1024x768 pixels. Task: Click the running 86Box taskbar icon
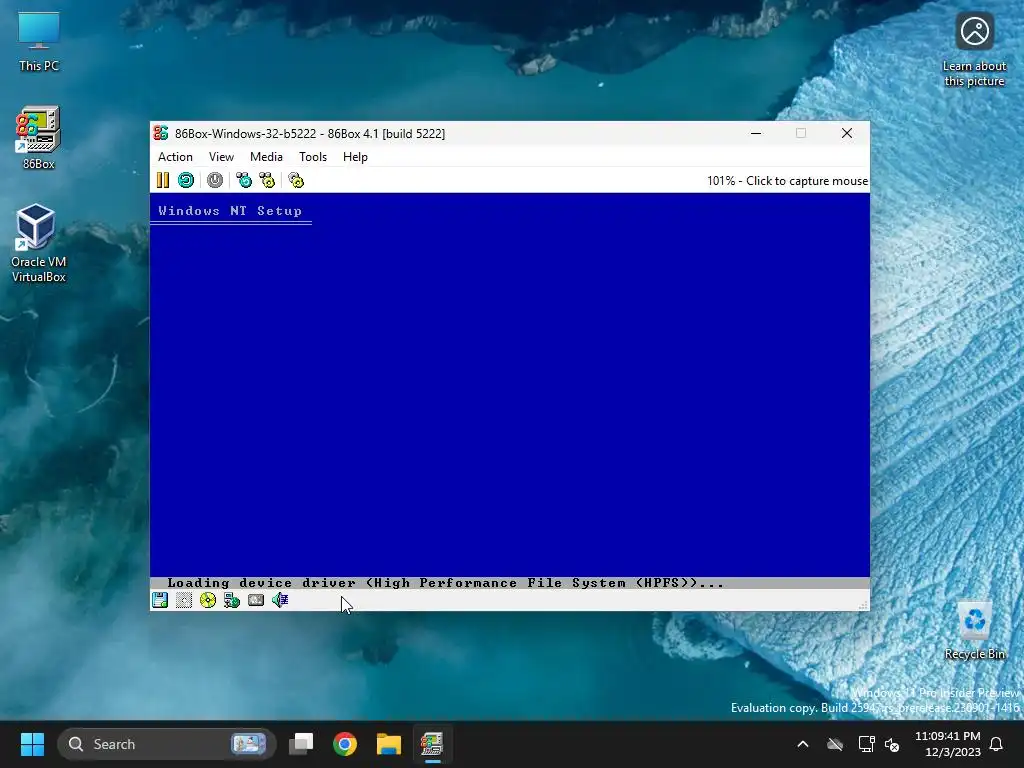pos(432,744)
